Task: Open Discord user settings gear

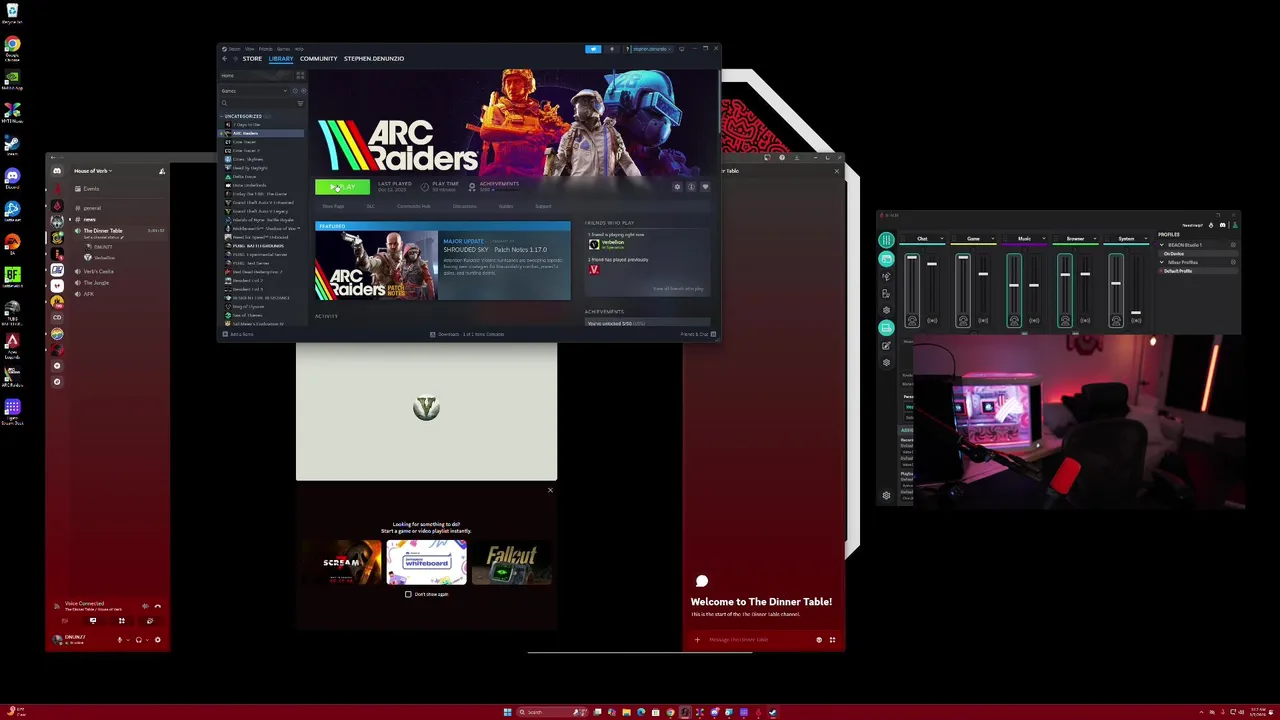Action: (x=157, y=640)
